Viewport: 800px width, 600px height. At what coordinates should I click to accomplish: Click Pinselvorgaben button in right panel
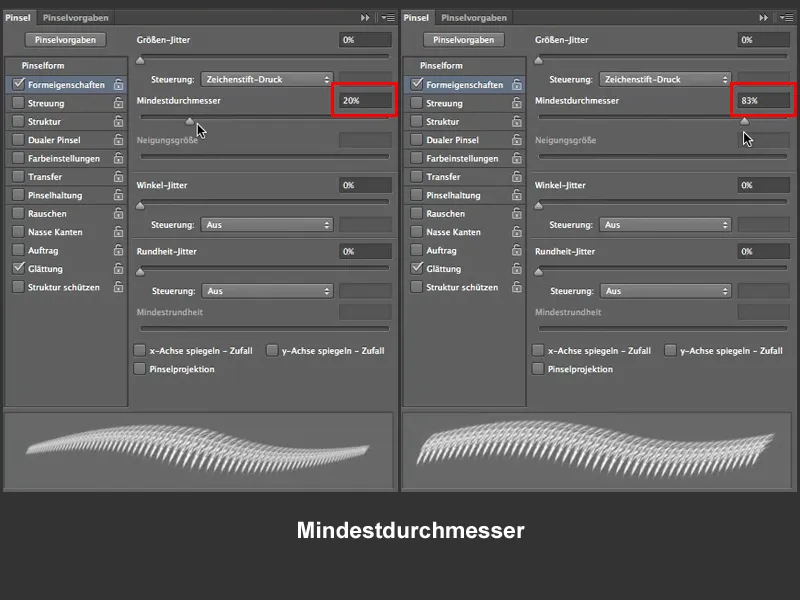[x=464, y=40]
